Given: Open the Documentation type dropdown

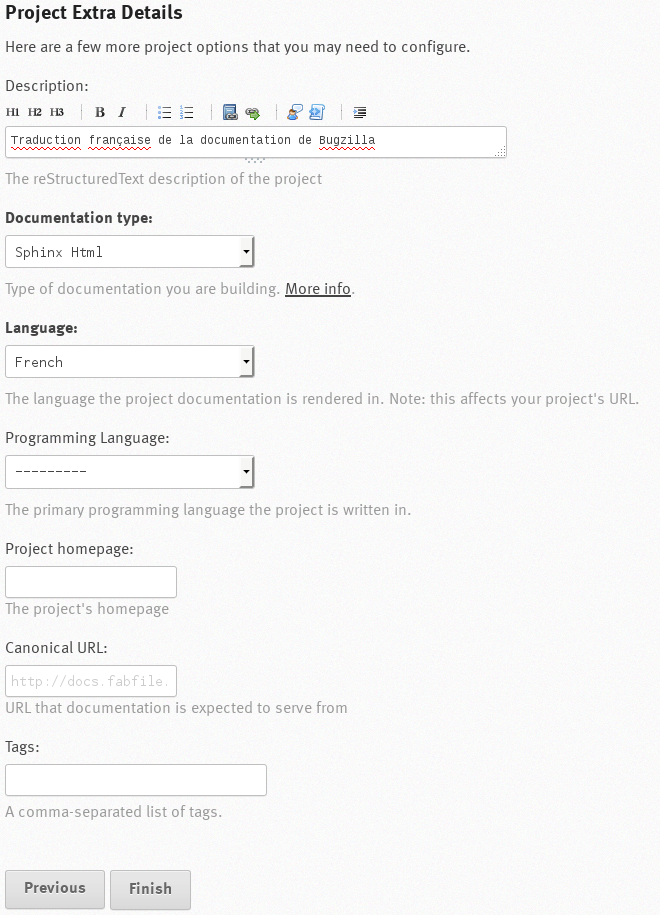Looking at the screenshot, I should pyautogui.click(x=128, y=251).
